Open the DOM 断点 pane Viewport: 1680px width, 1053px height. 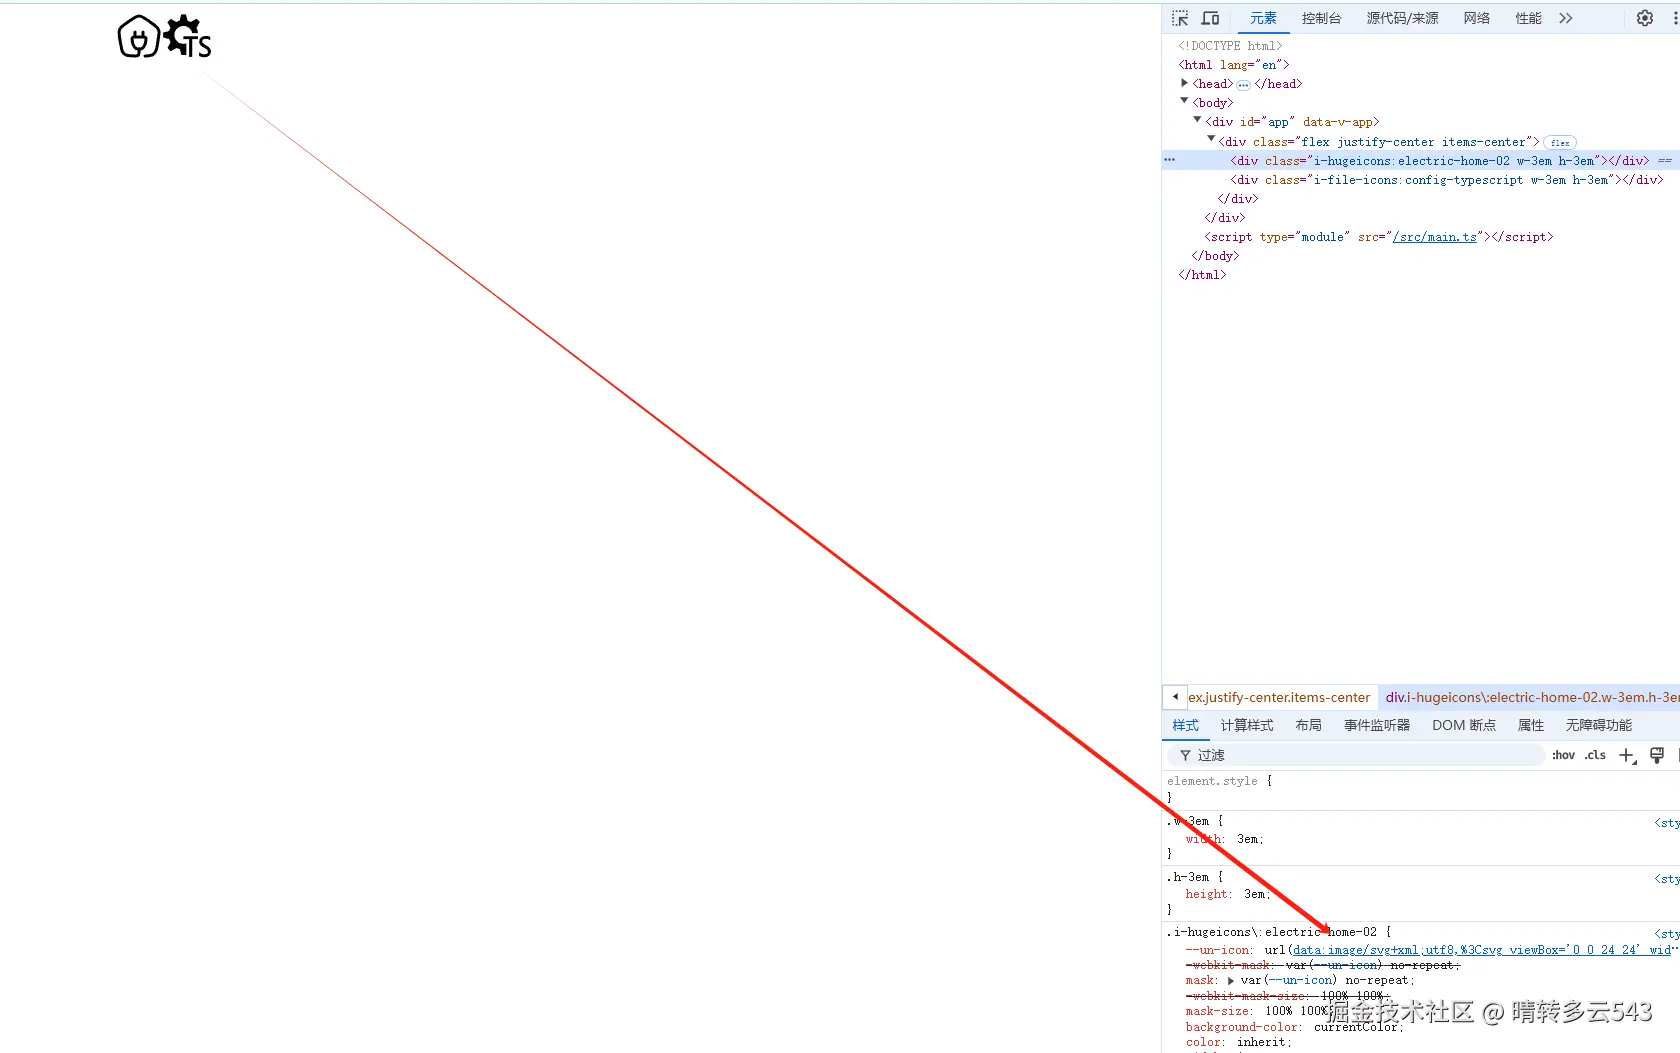[x=1464, y=725]
